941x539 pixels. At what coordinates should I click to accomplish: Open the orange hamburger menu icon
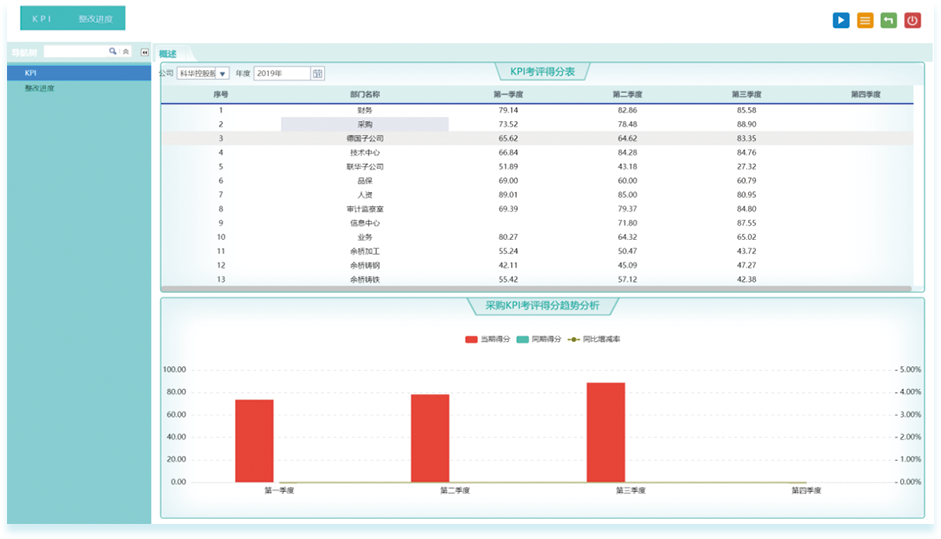865,20
